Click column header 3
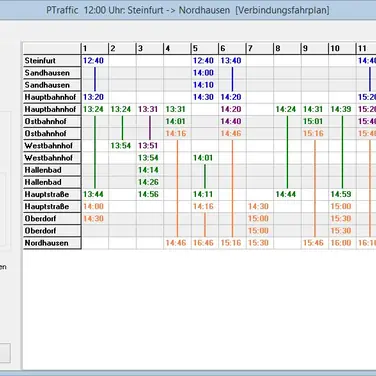376x376 pixels. pos(150,49)
